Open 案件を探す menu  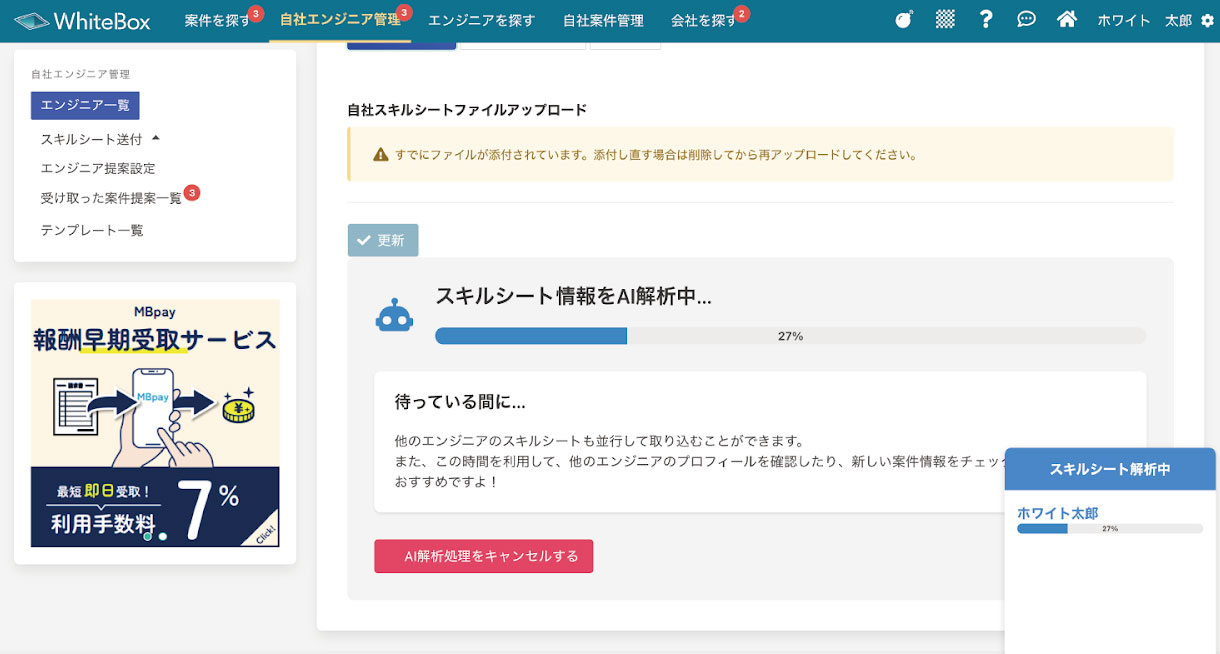(x=218, y=20)
